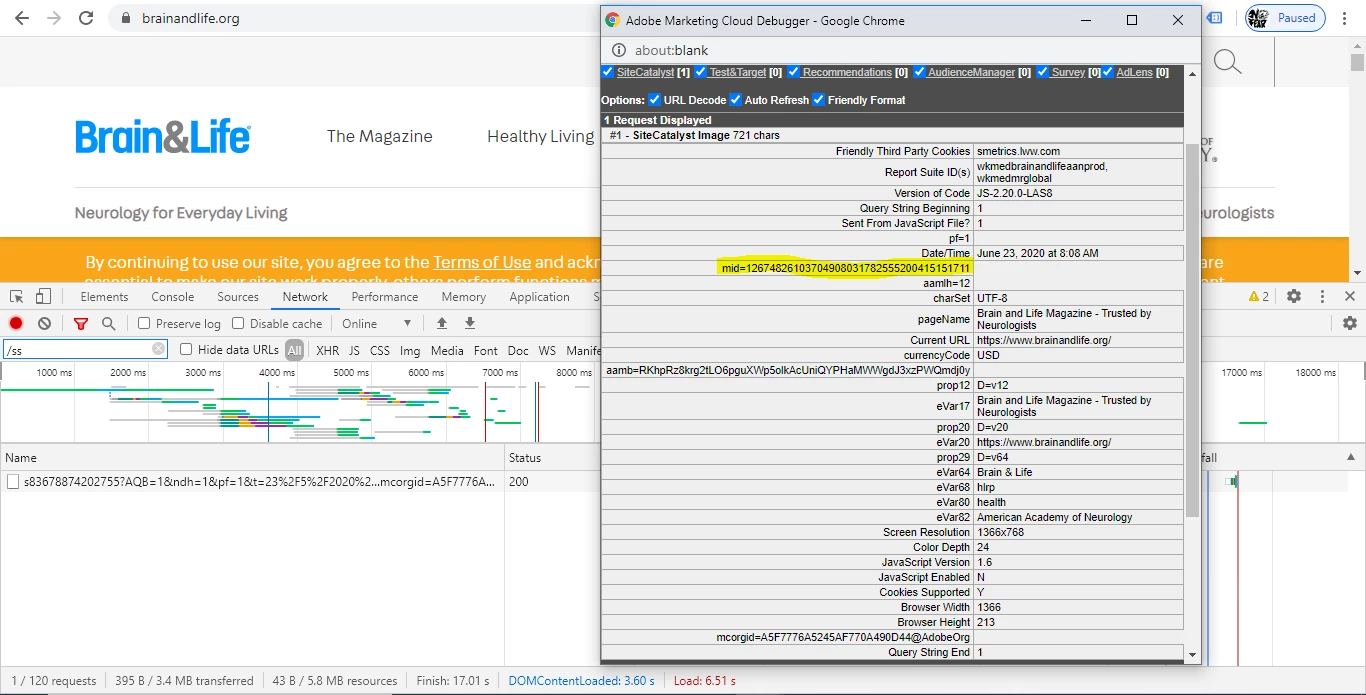Close the DevTools panel

click(1349, 296)
